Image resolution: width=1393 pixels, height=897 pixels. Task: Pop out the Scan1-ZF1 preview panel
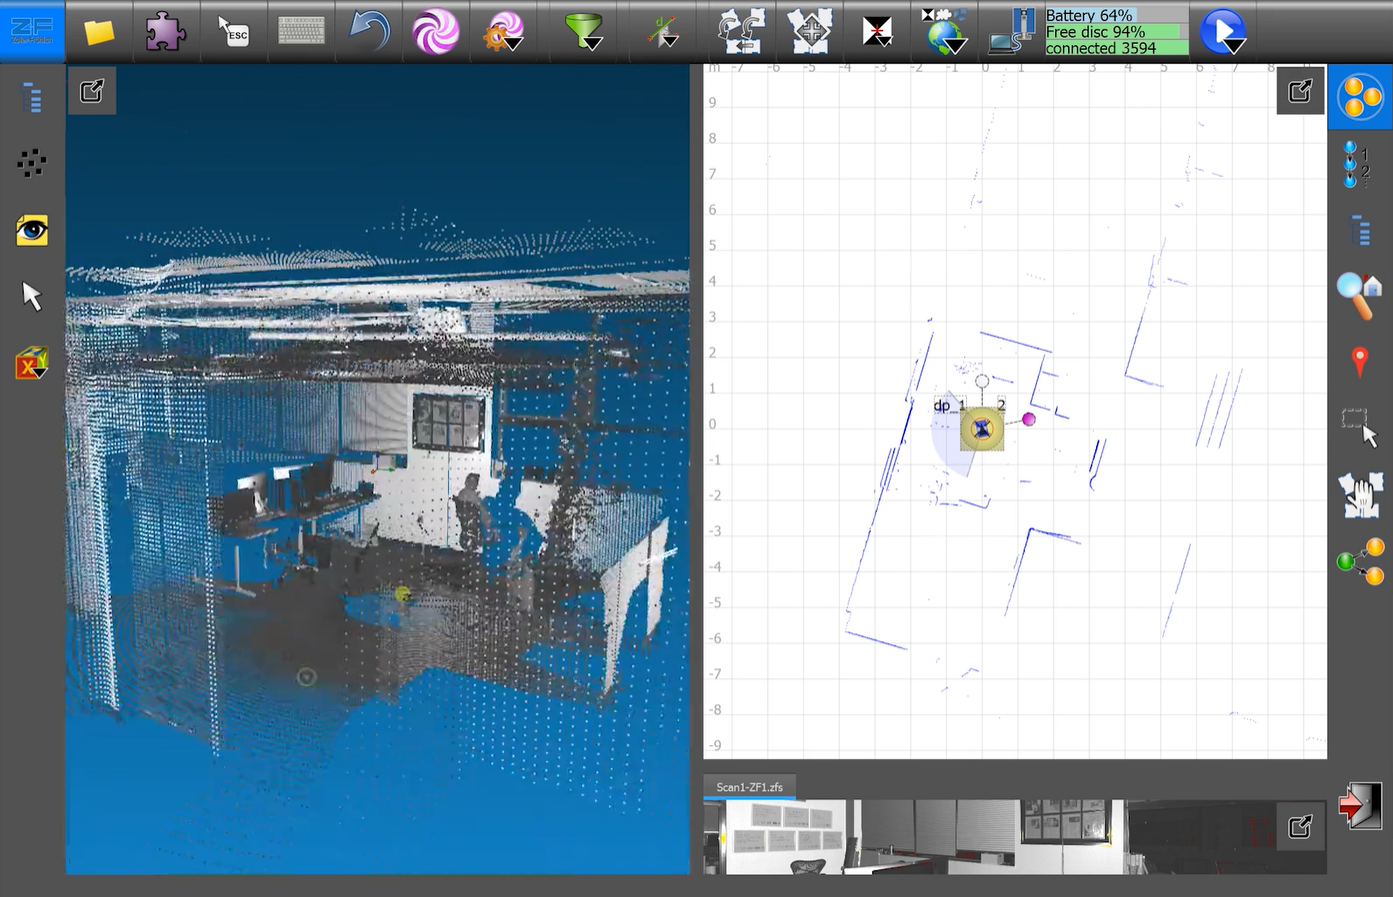1300,826
